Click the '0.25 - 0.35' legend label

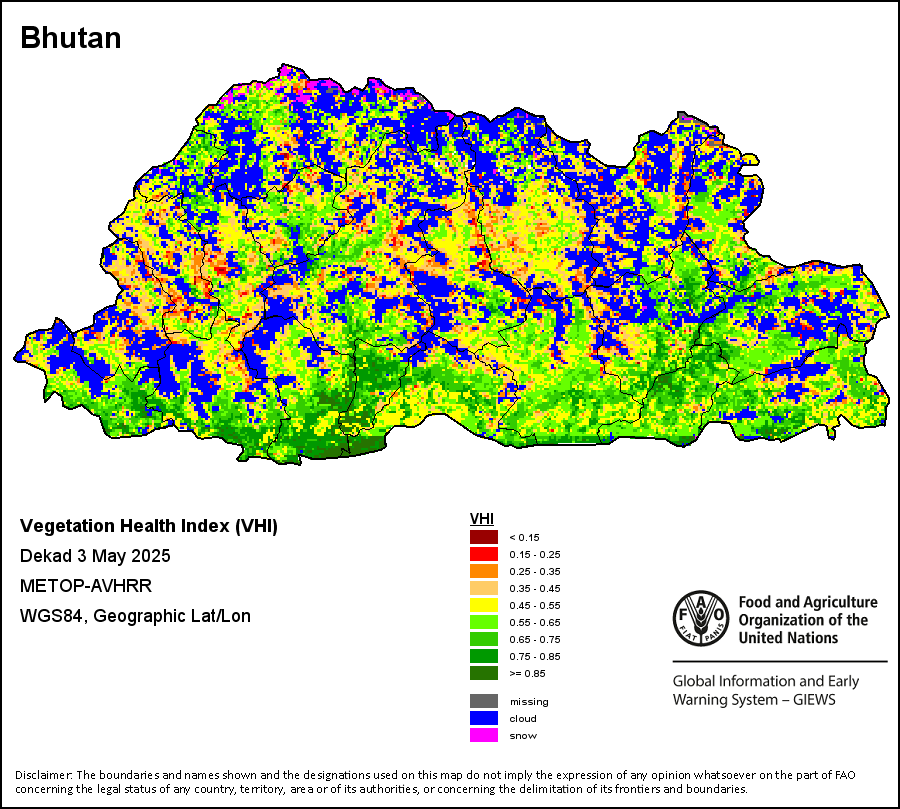(x=535, y=572)
